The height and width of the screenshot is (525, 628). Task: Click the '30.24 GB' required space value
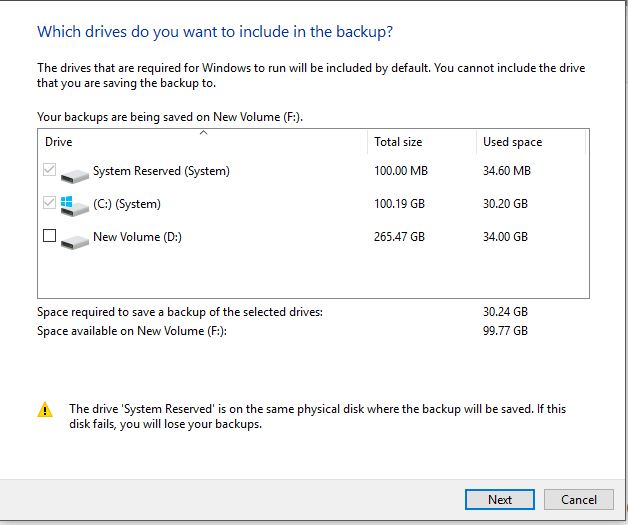click(505, 312)
